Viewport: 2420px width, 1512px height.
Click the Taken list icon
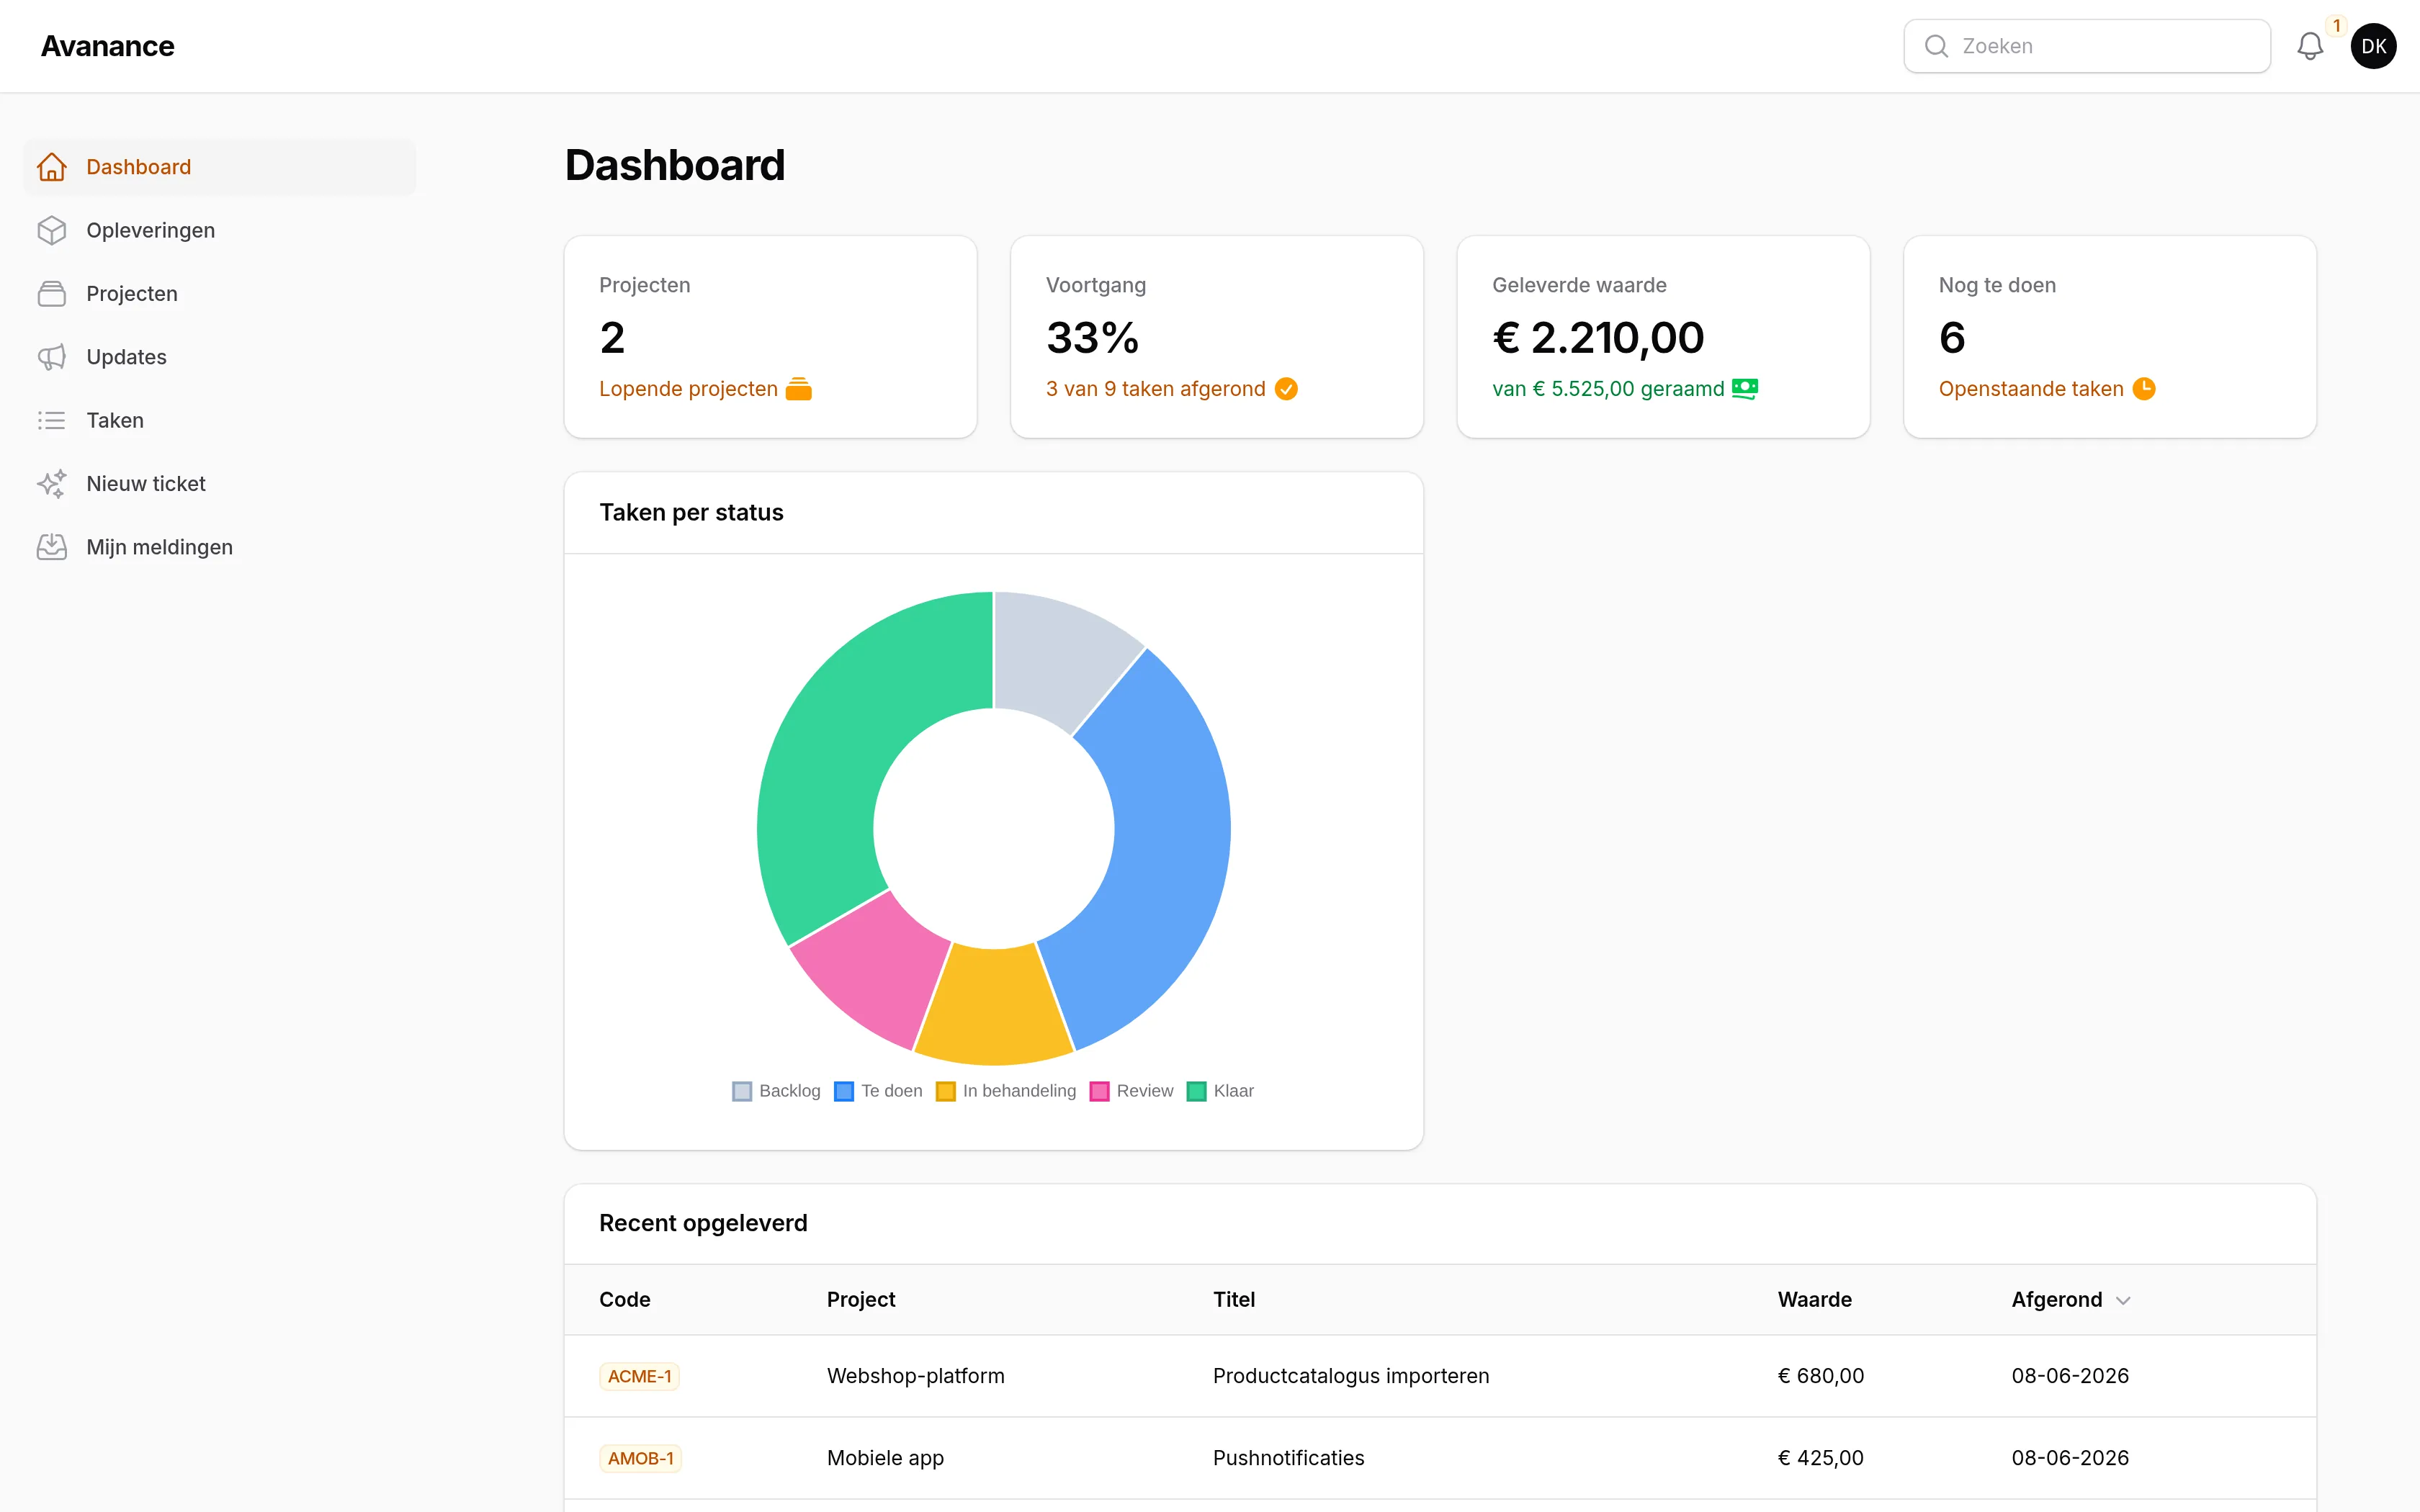(x=52, y=420)
